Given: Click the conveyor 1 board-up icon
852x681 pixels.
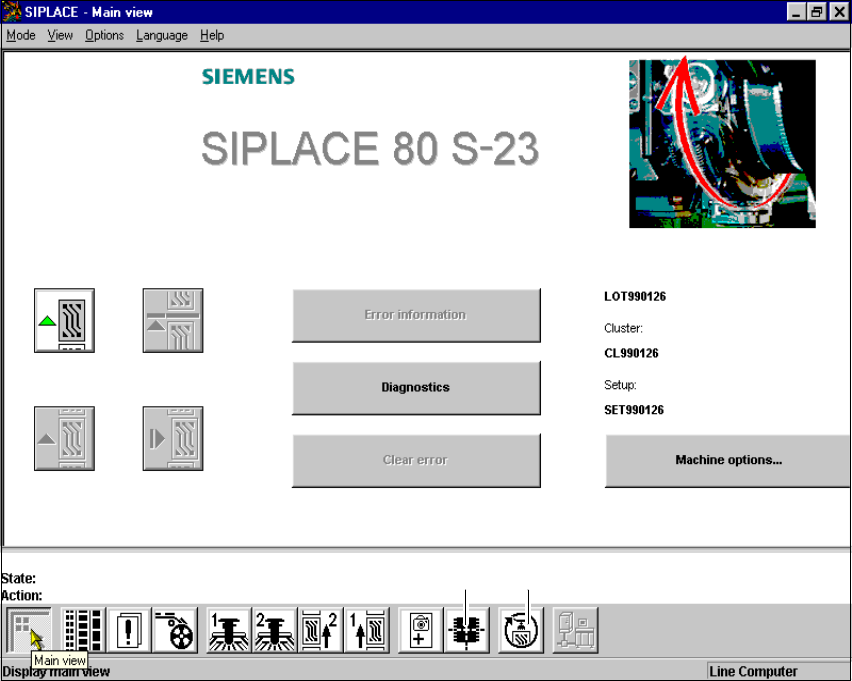Looking at the screenshot, I should tap(367, 630).
